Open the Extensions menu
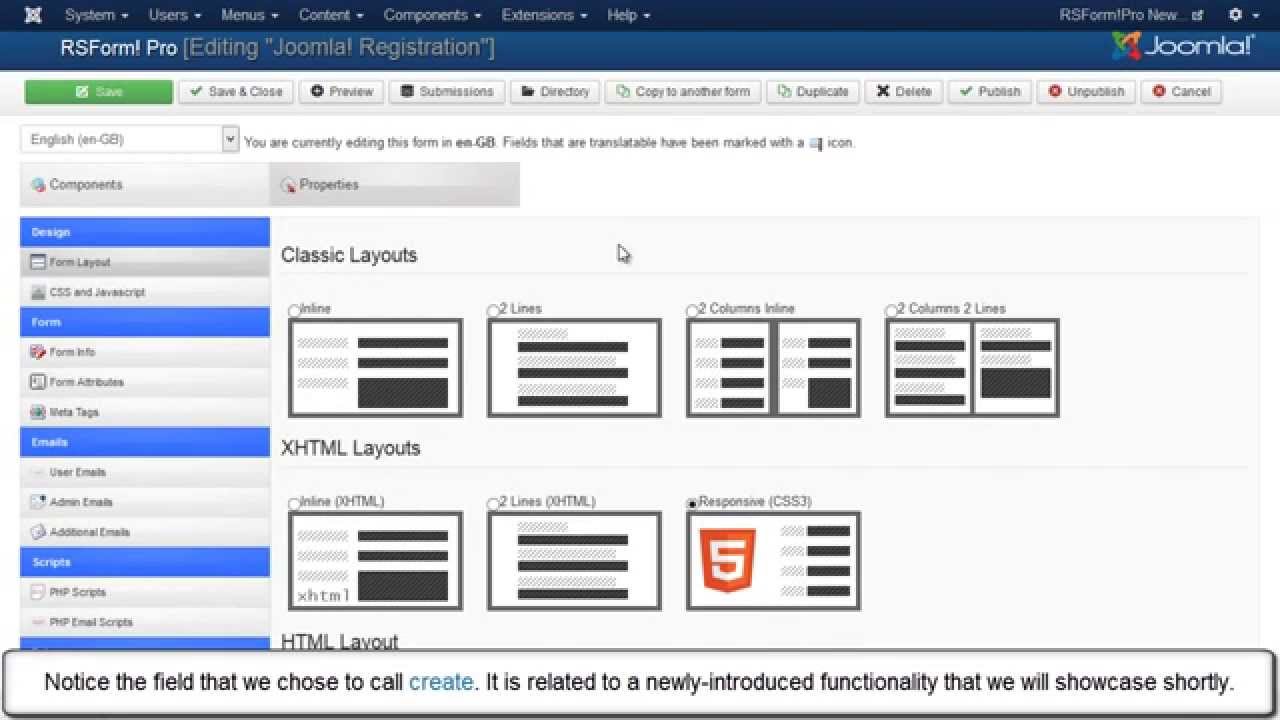 pos(544,15)
